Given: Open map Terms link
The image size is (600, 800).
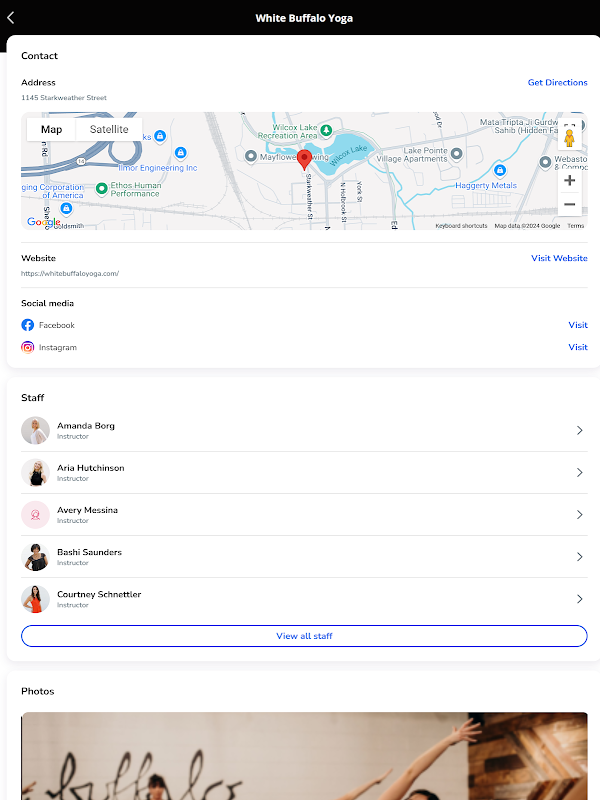Looking at the screenshot, I should click(576, 226).
